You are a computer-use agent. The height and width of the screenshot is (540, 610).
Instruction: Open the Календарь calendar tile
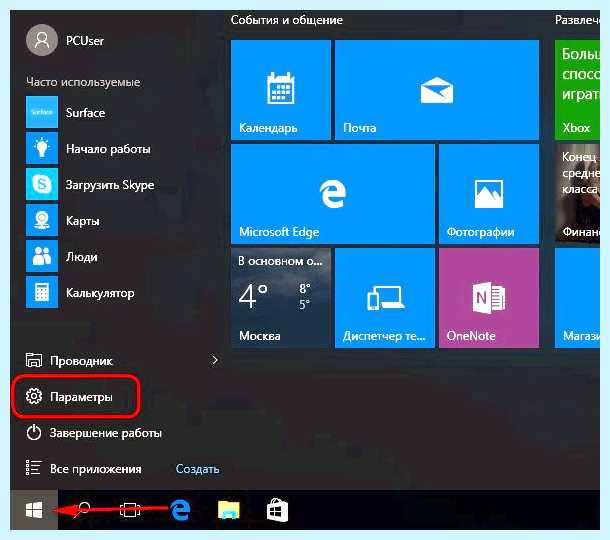pyautogui.click(x=281, y=90)
